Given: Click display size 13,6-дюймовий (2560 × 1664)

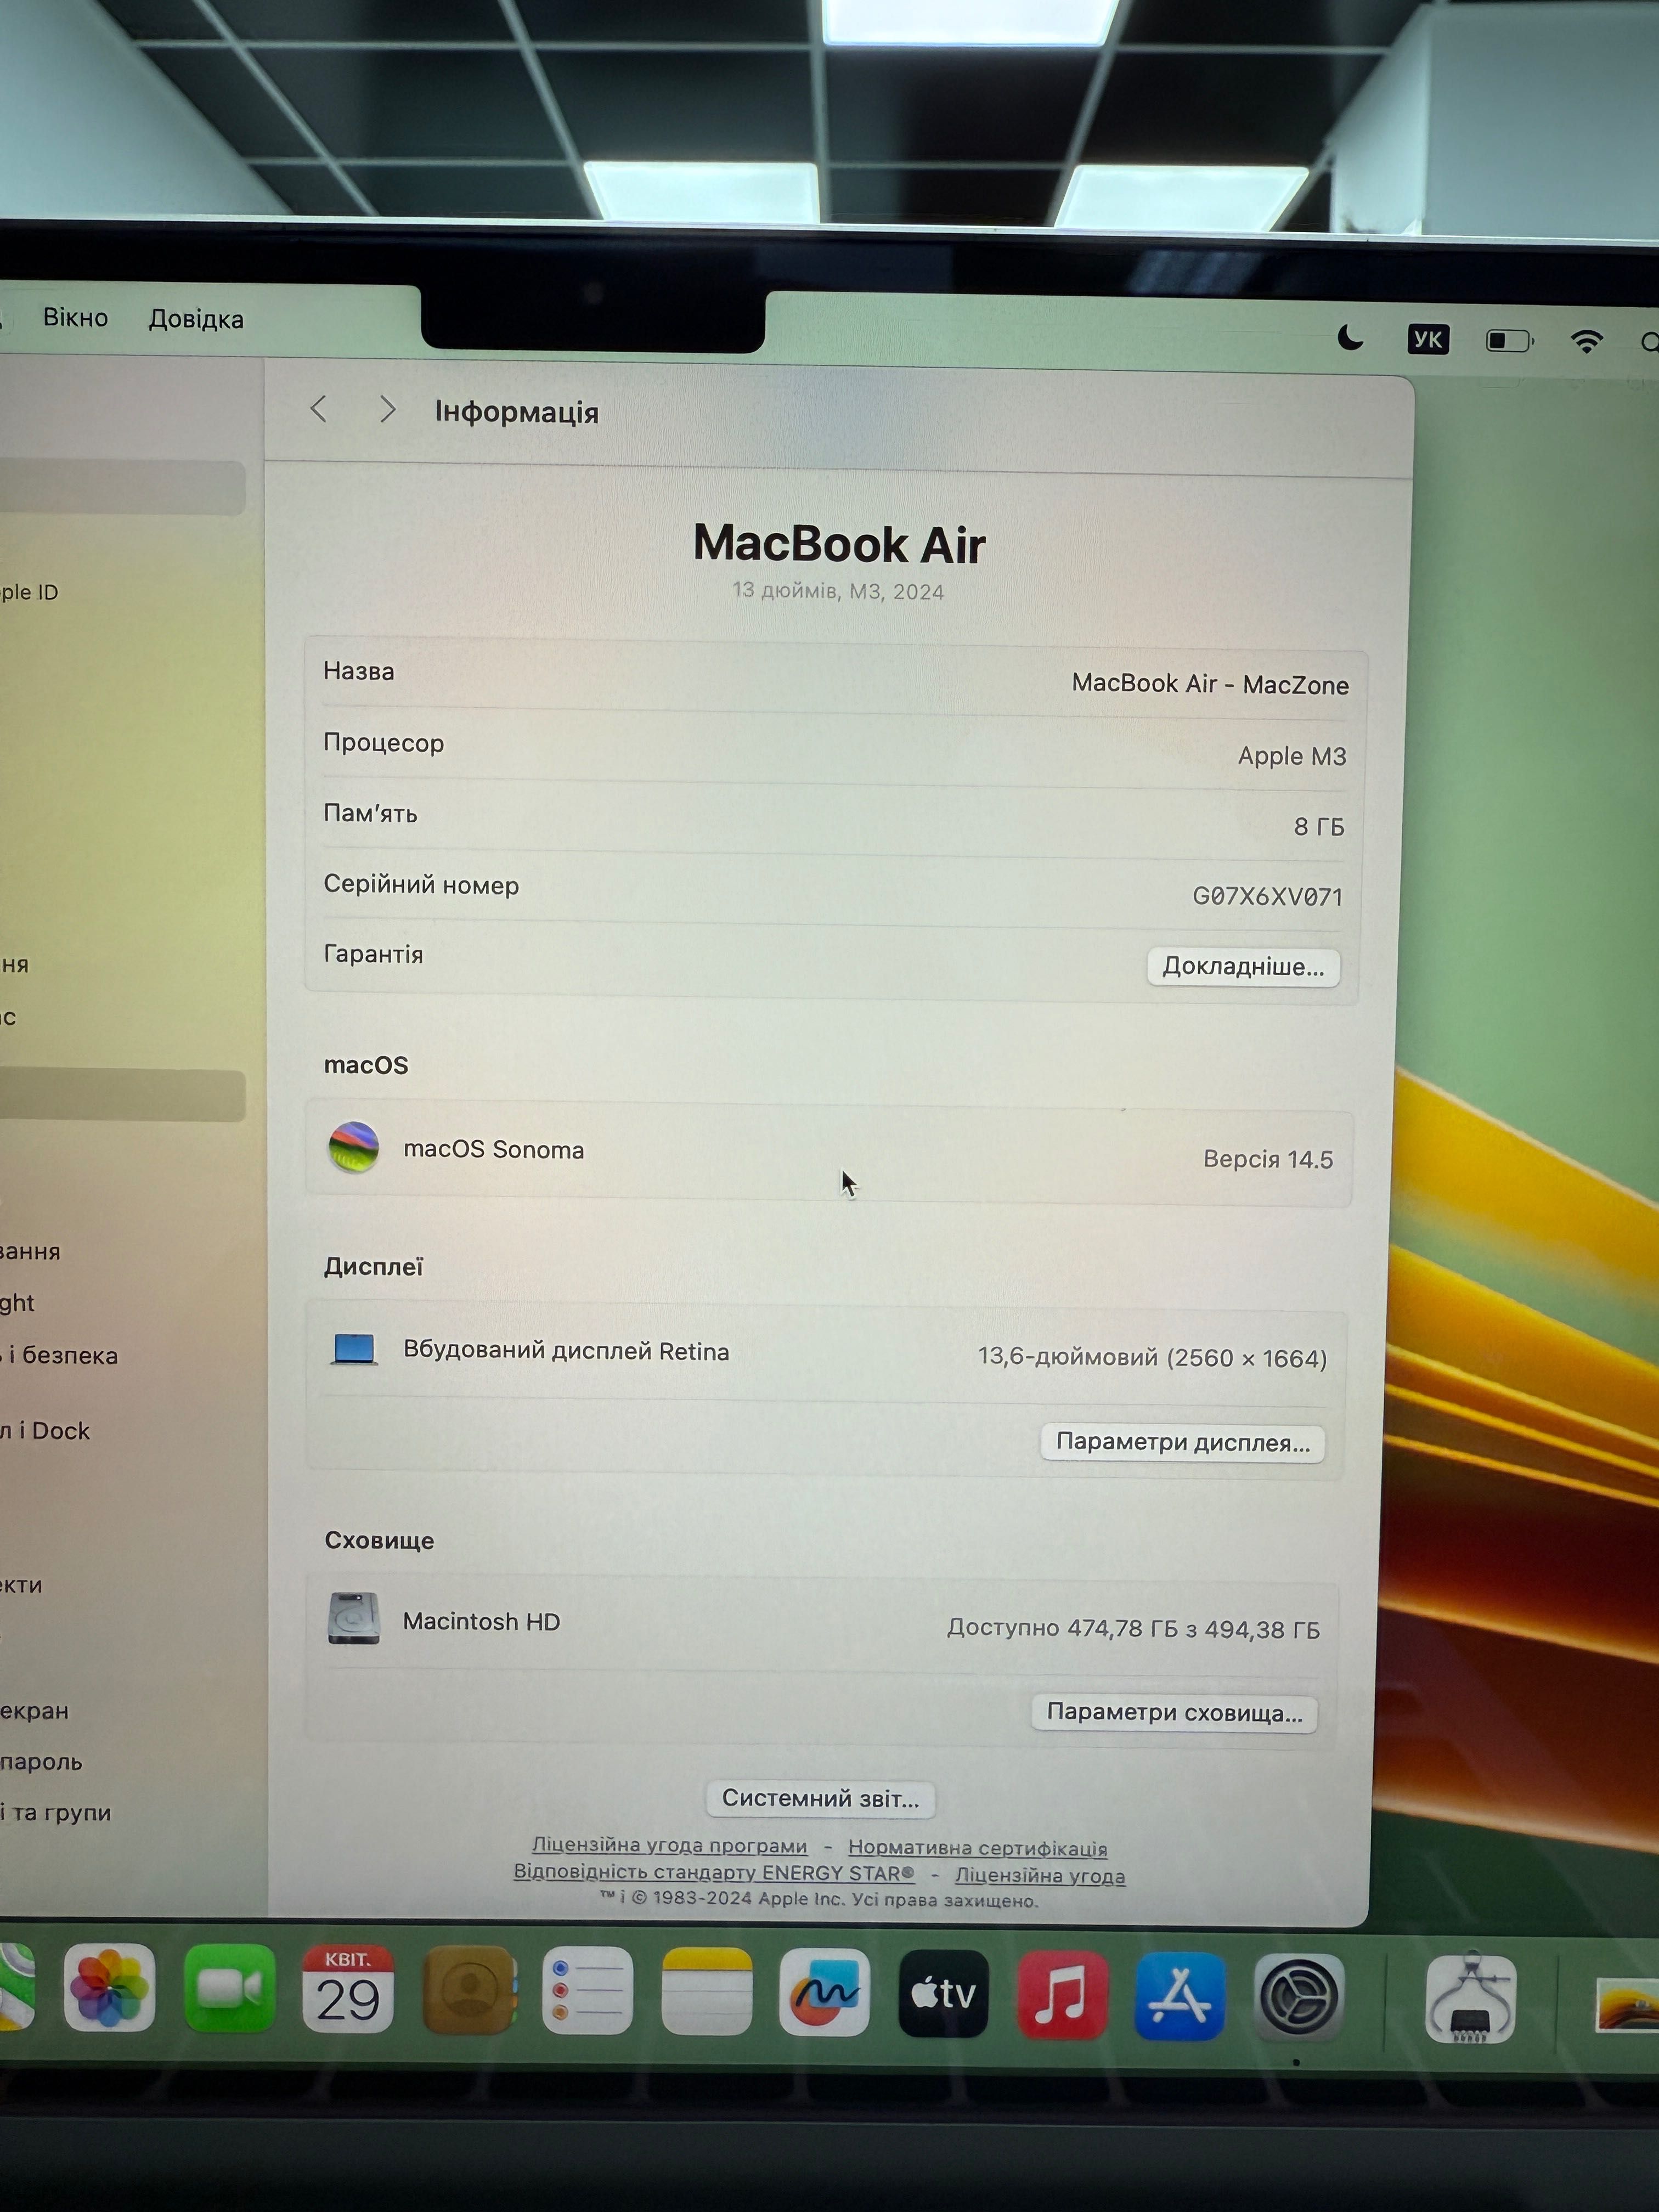Looking at the screenshot, I should pyautogui.click(x=1152, y=1357).
